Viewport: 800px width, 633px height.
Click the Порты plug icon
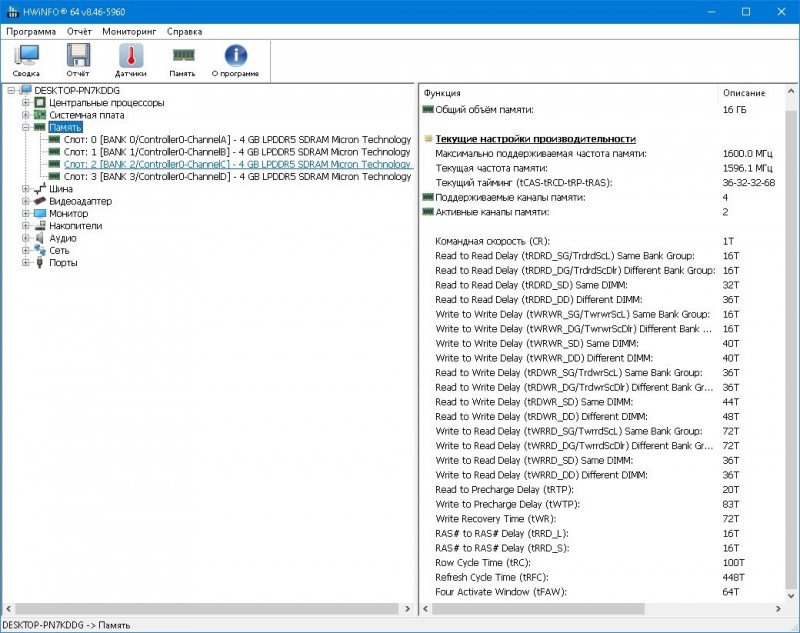40,263
